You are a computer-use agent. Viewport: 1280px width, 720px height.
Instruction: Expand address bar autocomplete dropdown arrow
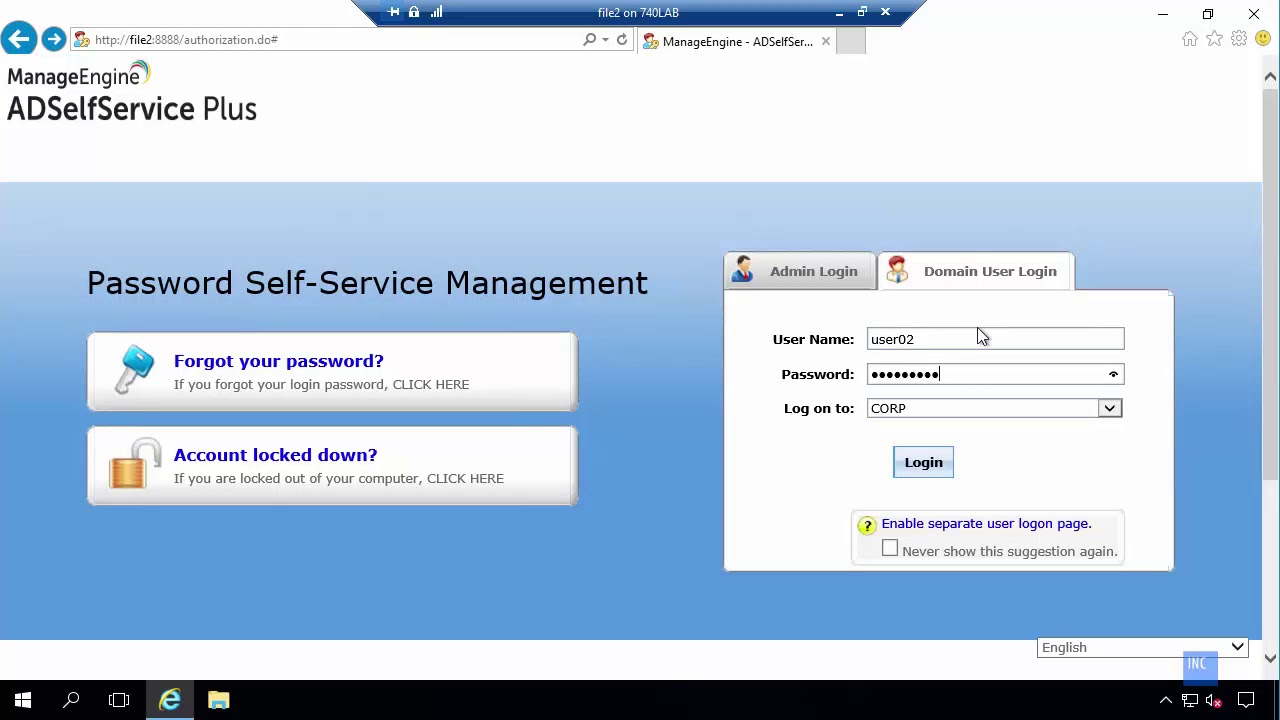pos(605,40)
